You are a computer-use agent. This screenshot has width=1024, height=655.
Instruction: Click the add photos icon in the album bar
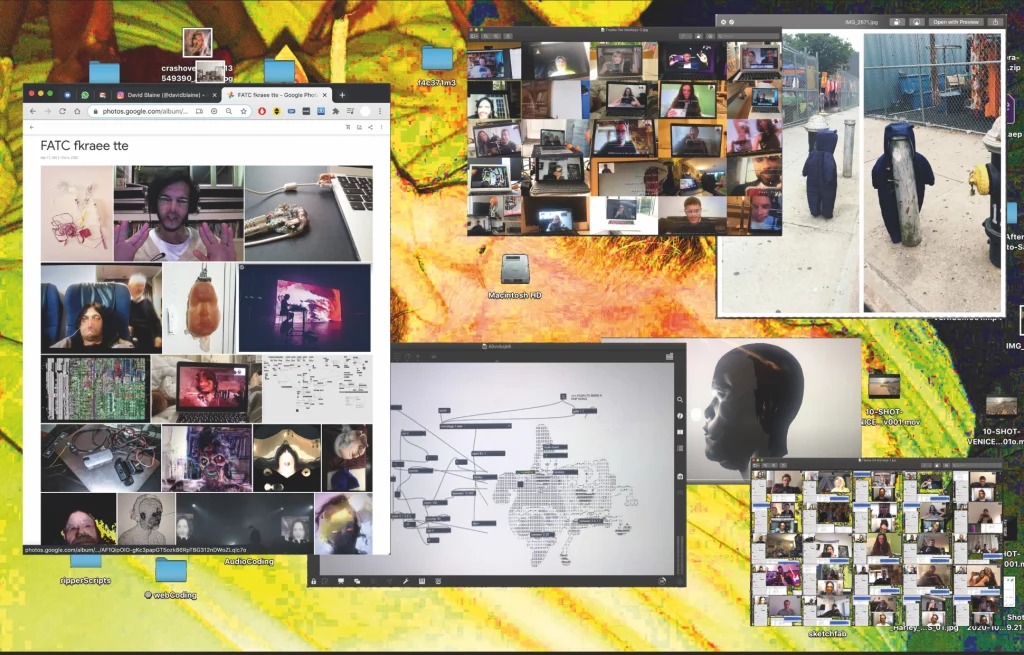[359, 127]
